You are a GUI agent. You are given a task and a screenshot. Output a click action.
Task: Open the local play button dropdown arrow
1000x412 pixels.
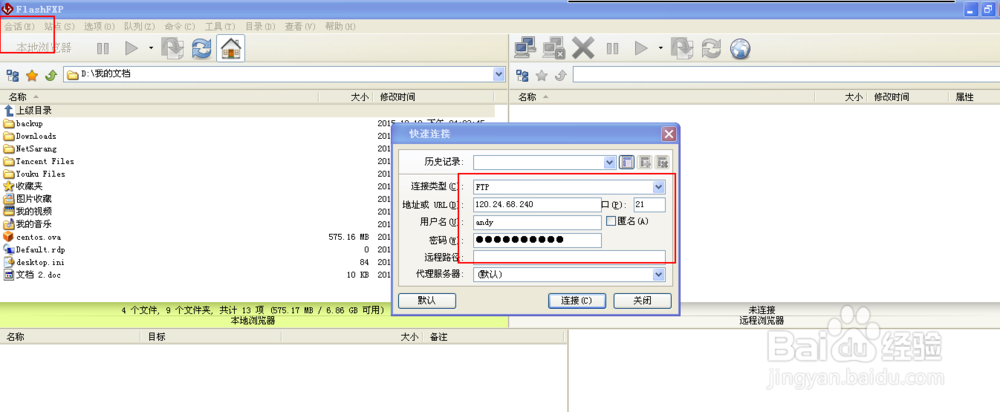(151, 48)
